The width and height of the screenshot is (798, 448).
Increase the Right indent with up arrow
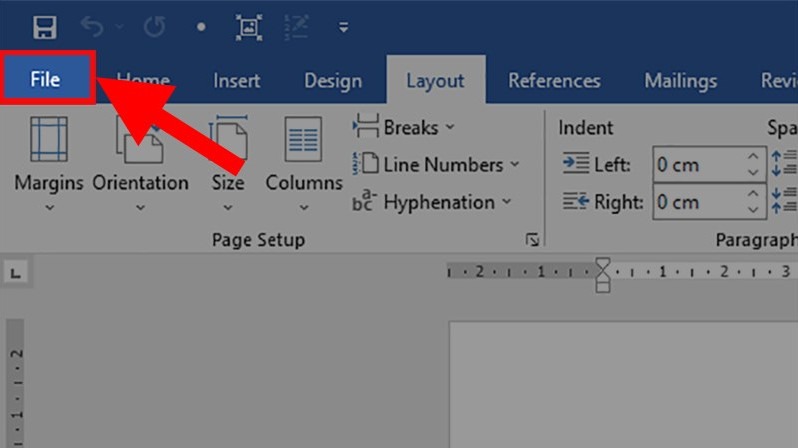tap(753, 193)
